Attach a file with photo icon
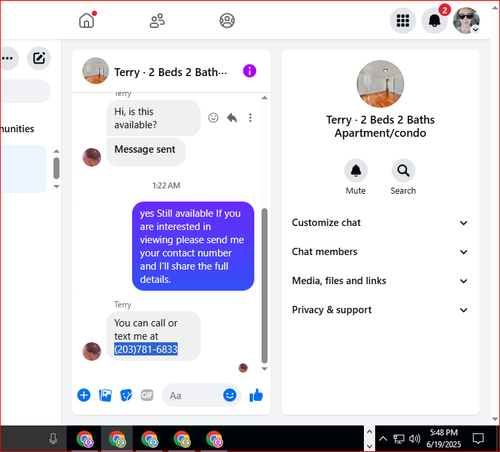 [105, 395]
